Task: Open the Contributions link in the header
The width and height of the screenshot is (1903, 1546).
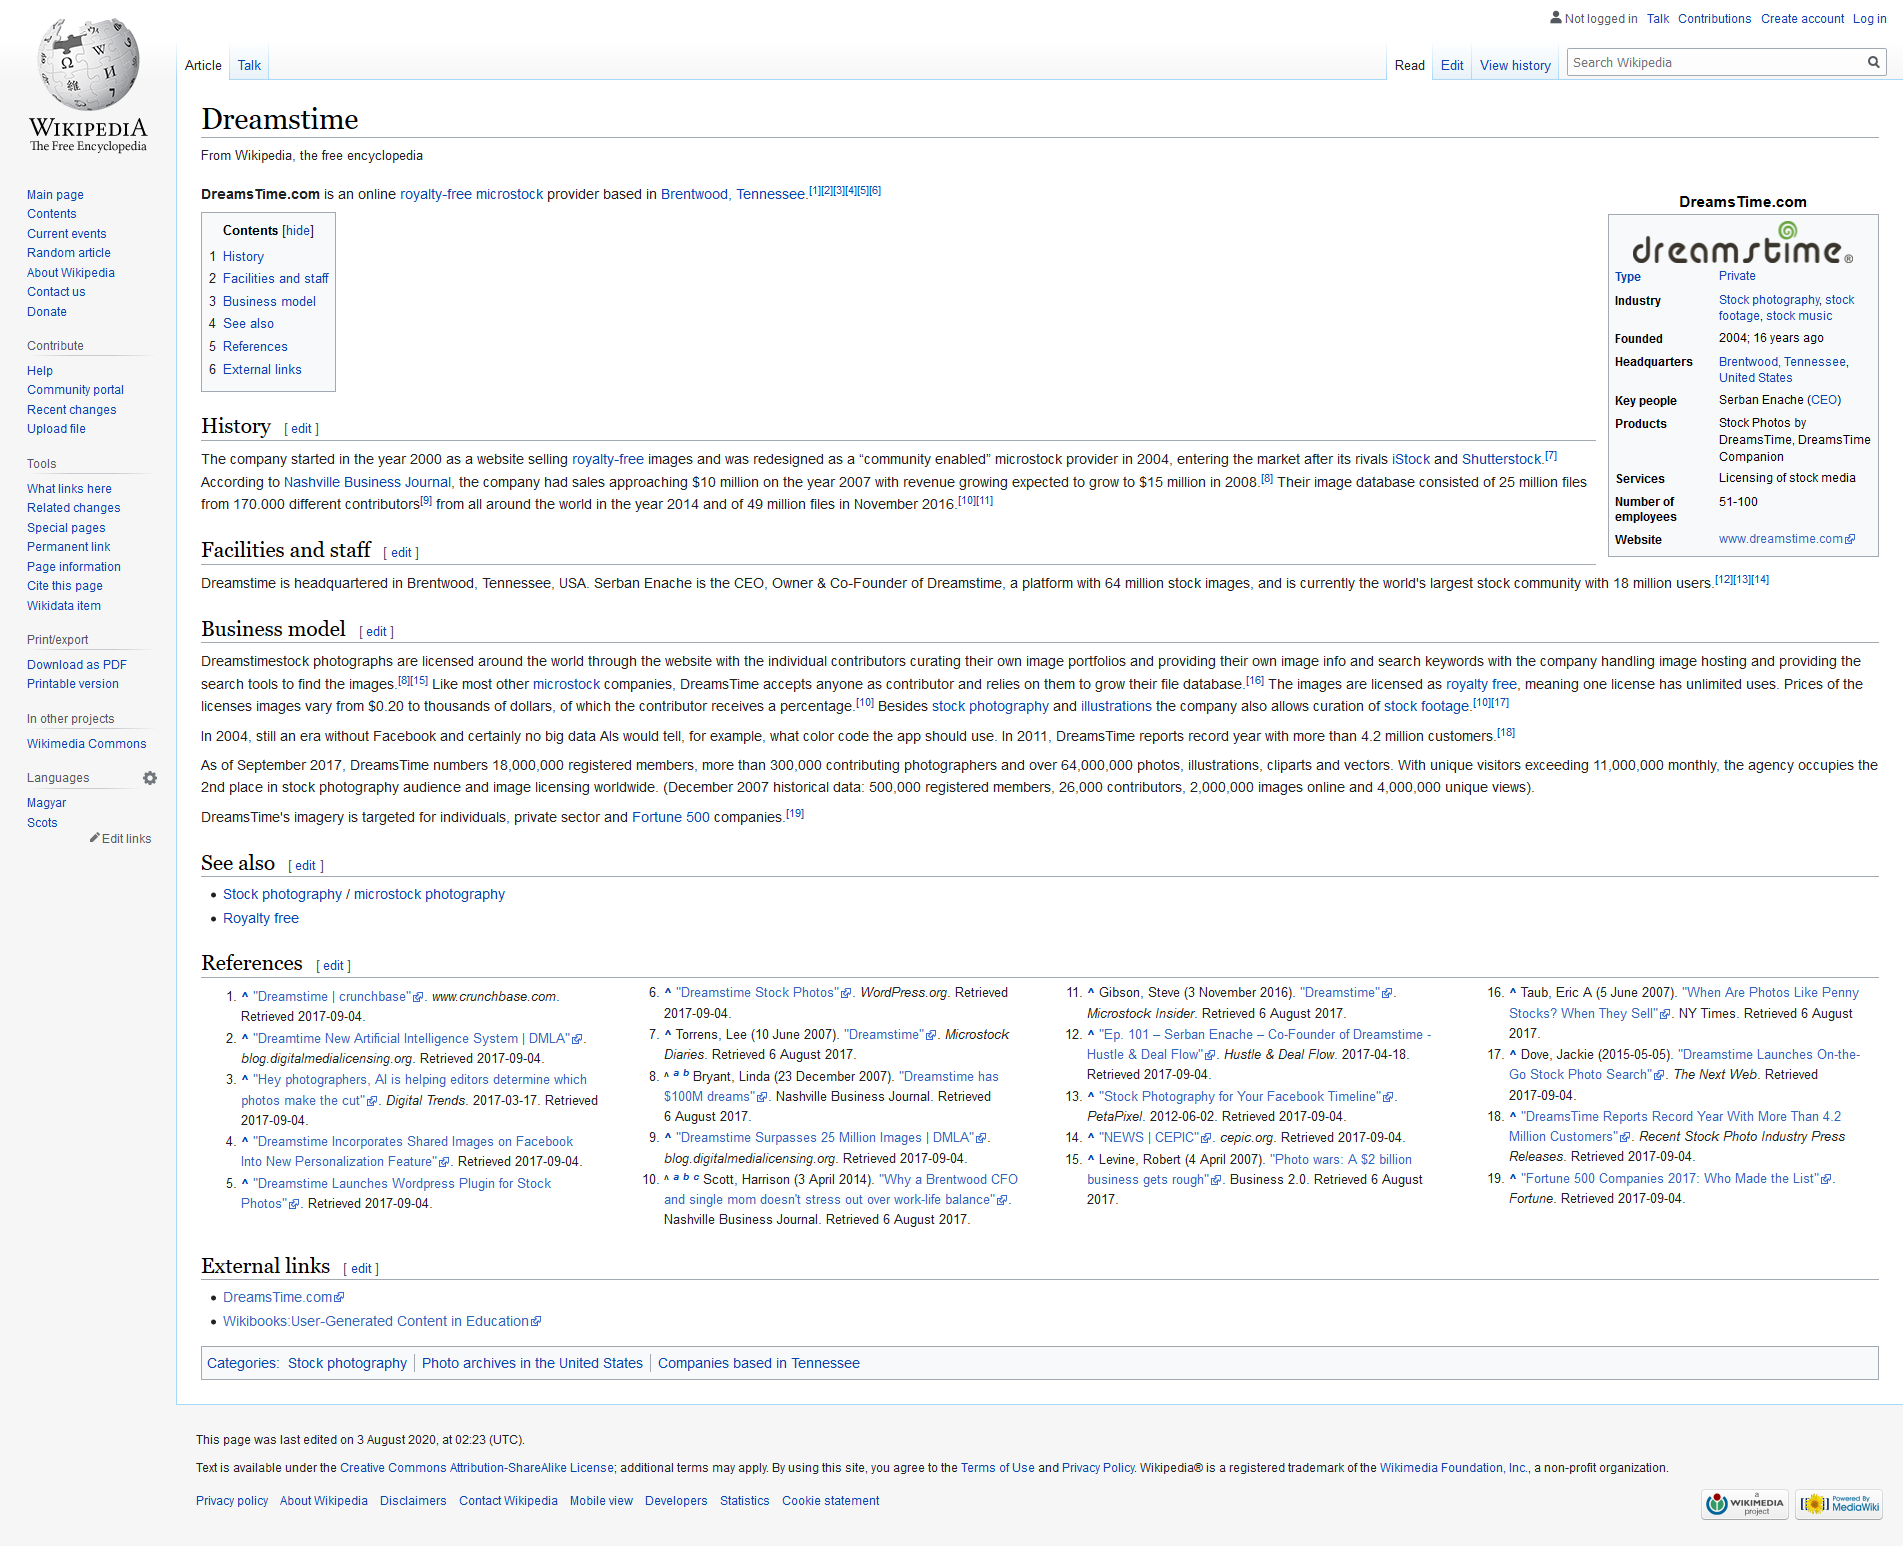Action: click(x=1714, y=18)
